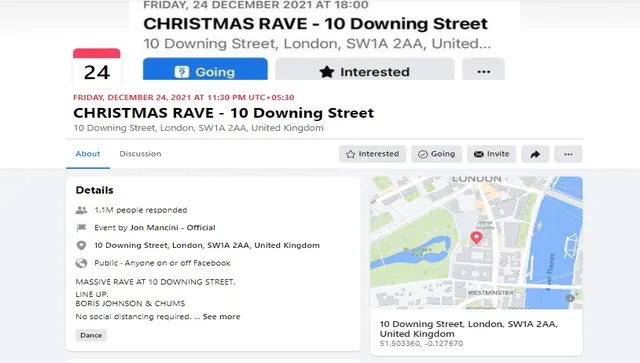640x363 pixels.
Task: Click the blue Going button
Action: (x=205, y=69)
